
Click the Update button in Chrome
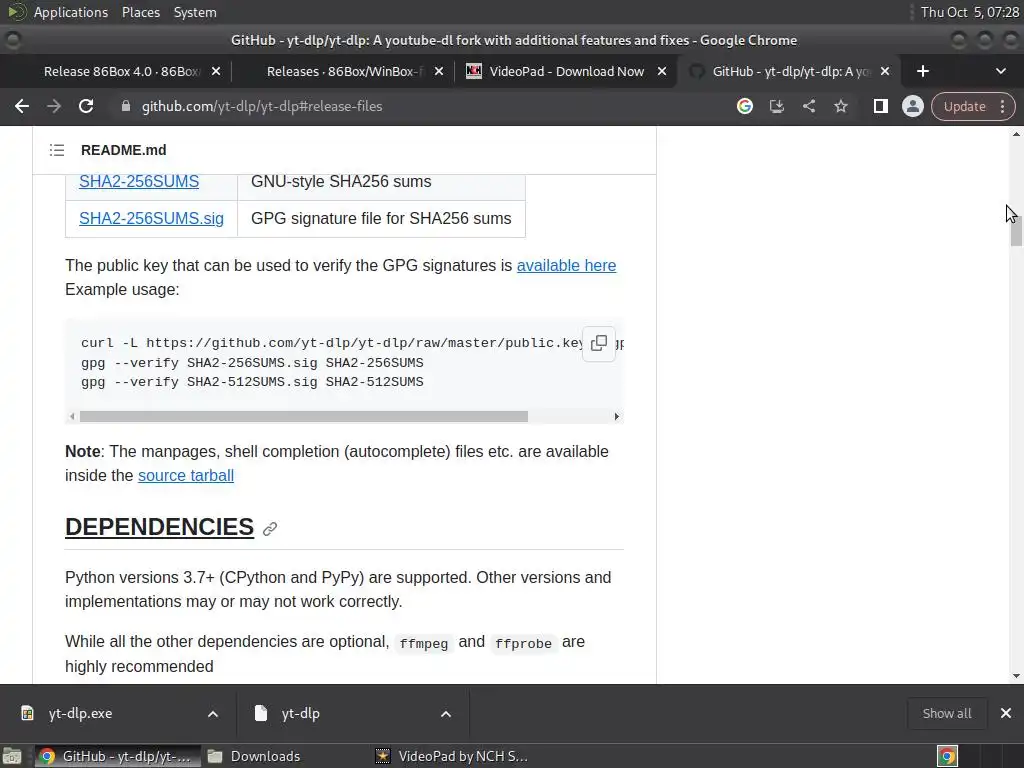tap(964, 106)
